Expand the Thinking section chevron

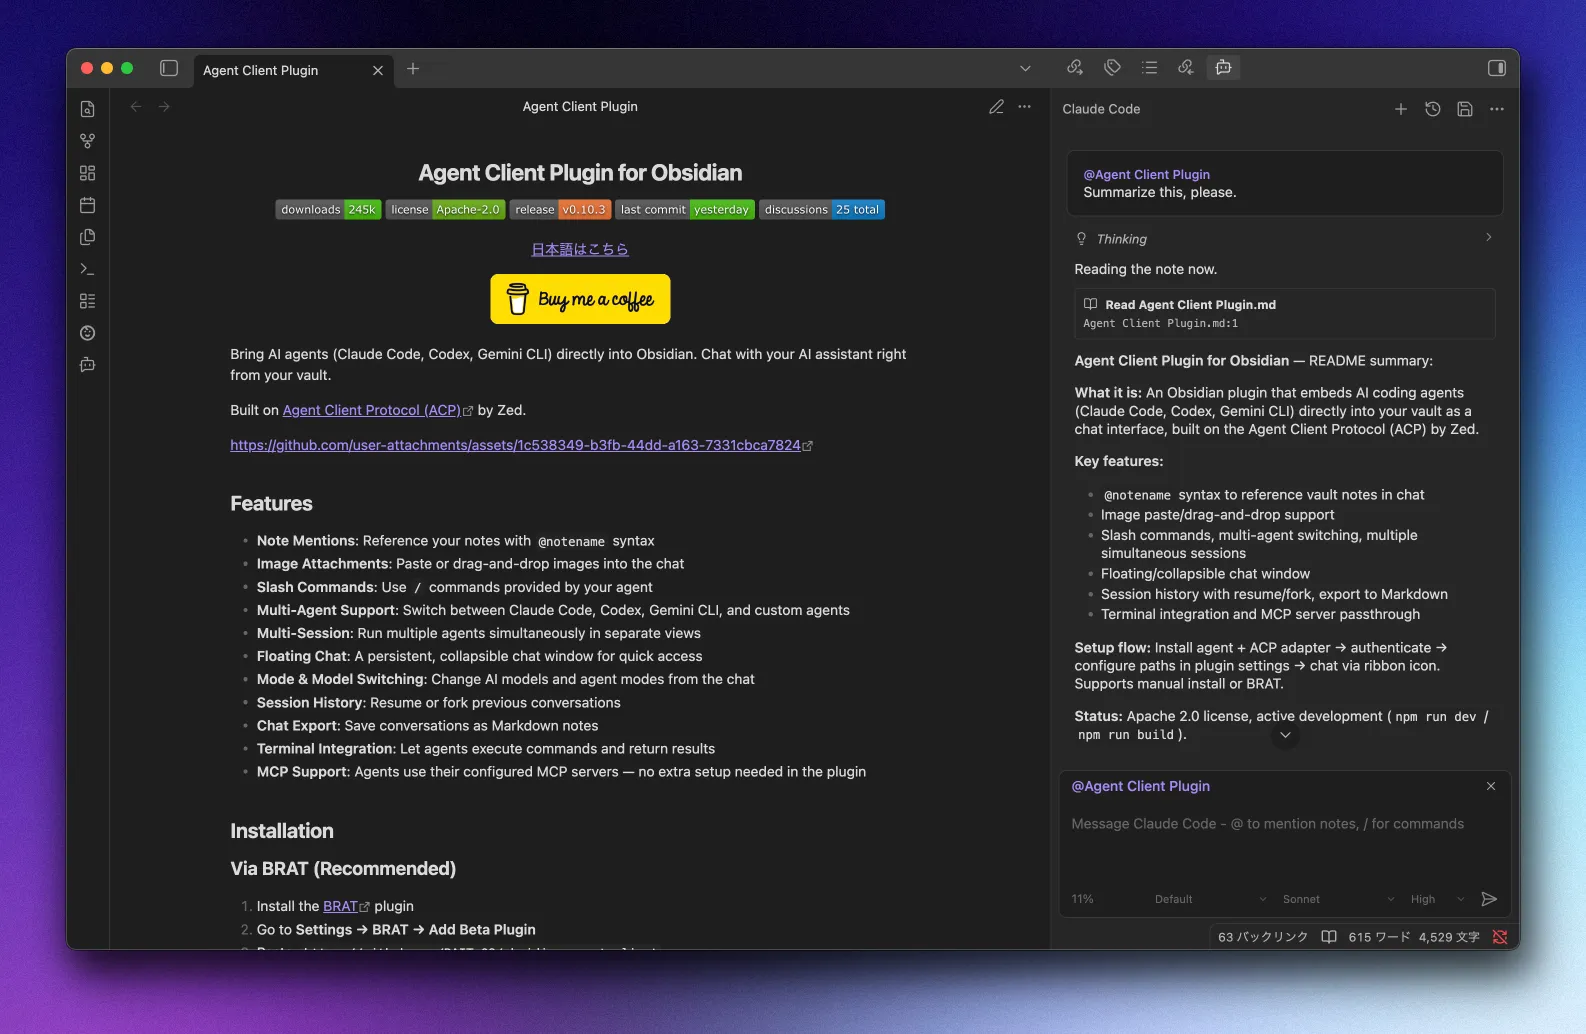pos(1489,238)
